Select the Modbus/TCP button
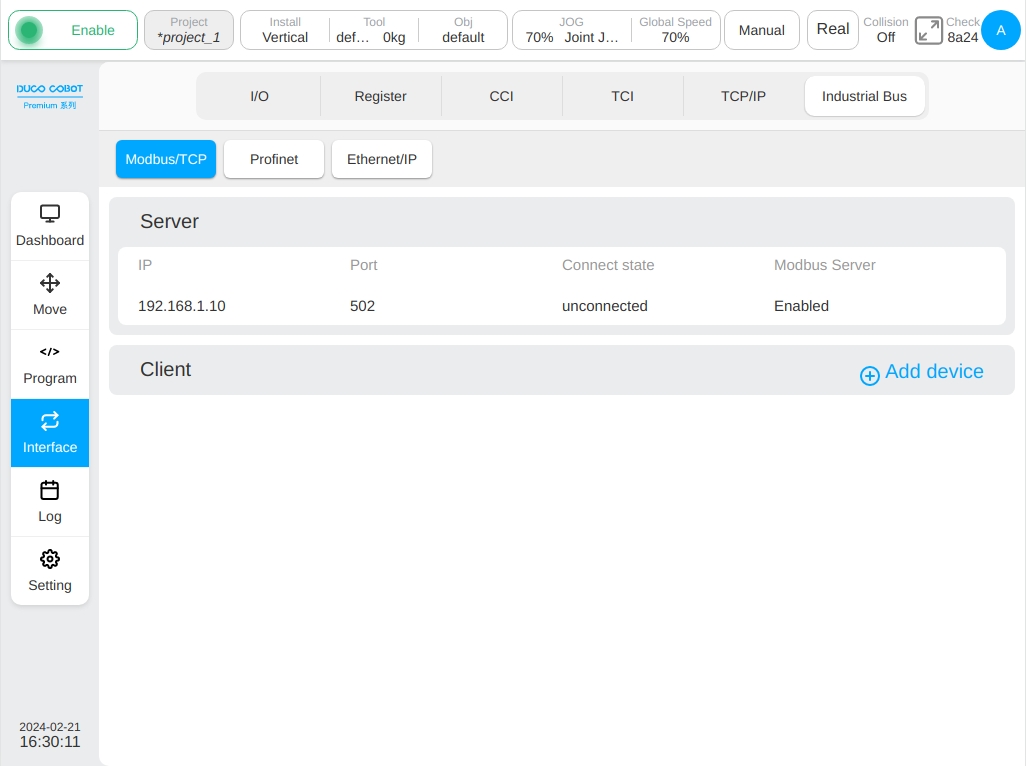Image resolution: width=1026 pixels, height=766 pixels. [166, 159]
